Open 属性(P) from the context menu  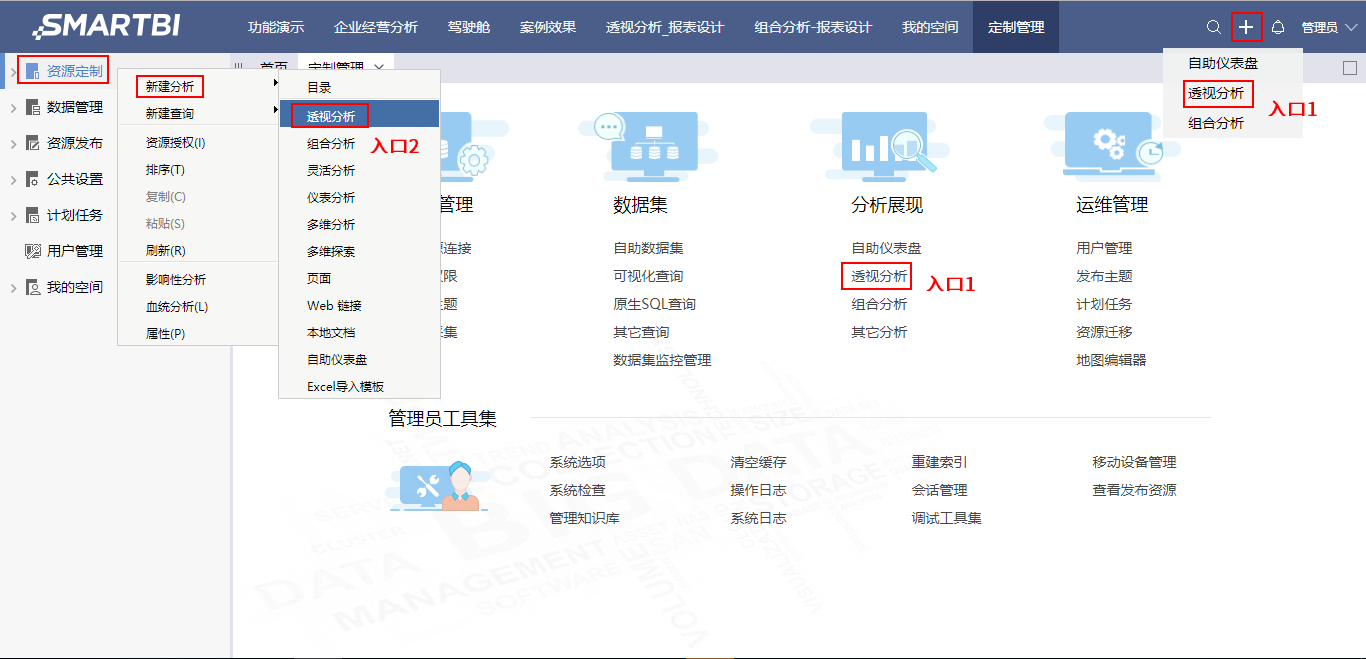click(x=198, y=334)
